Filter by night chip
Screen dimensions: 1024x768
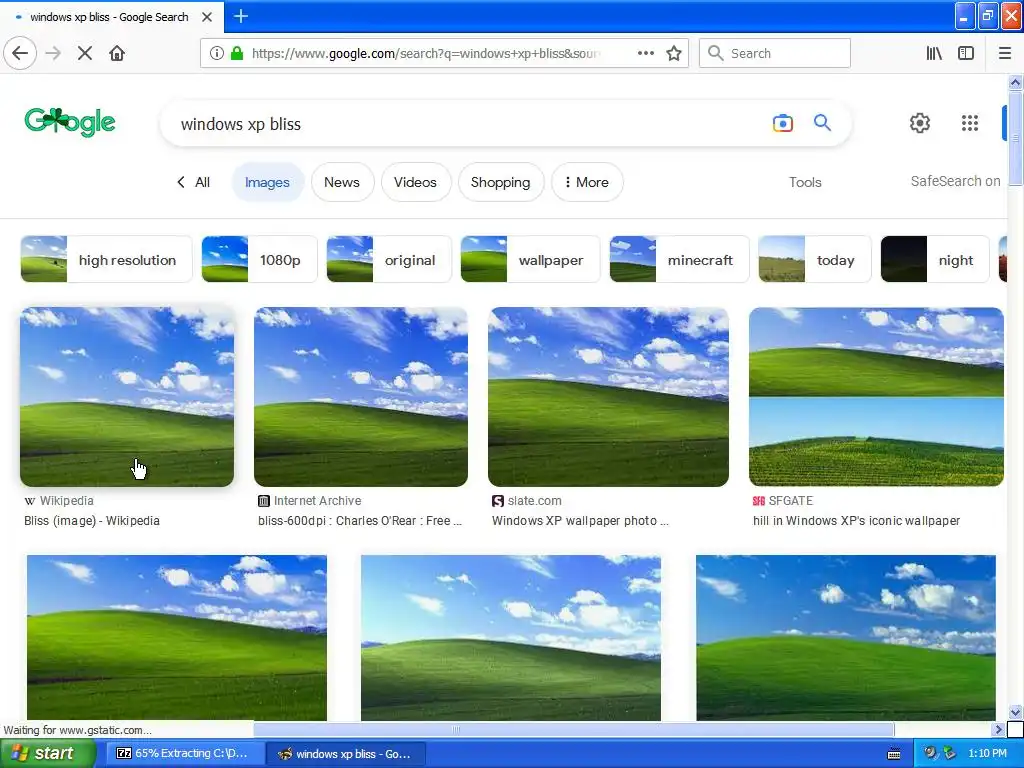pyautogui.click(x=935, y=259)
